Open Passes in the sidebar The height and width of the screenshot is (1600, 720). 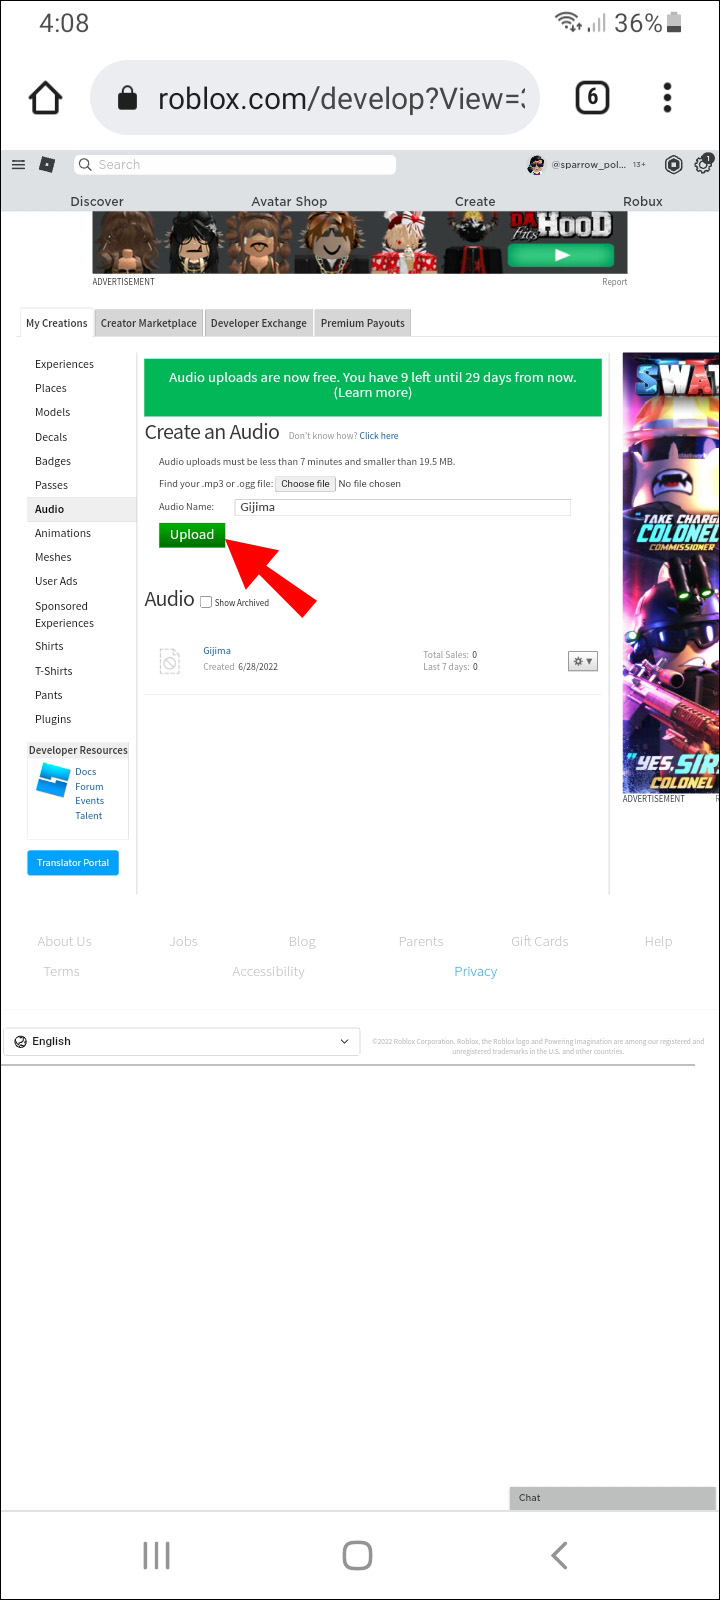(x=52, y=485)
